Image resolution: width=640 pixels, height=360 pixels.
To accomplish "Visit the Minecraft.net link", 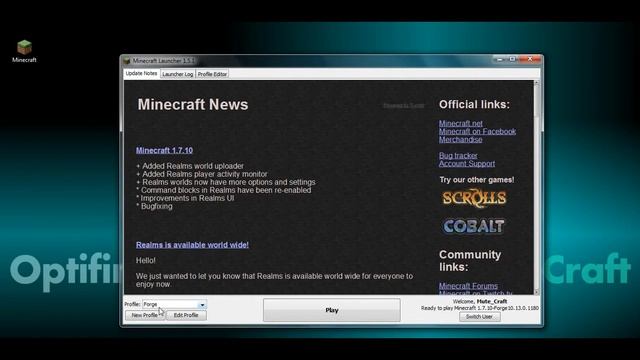I will [461, 123].
